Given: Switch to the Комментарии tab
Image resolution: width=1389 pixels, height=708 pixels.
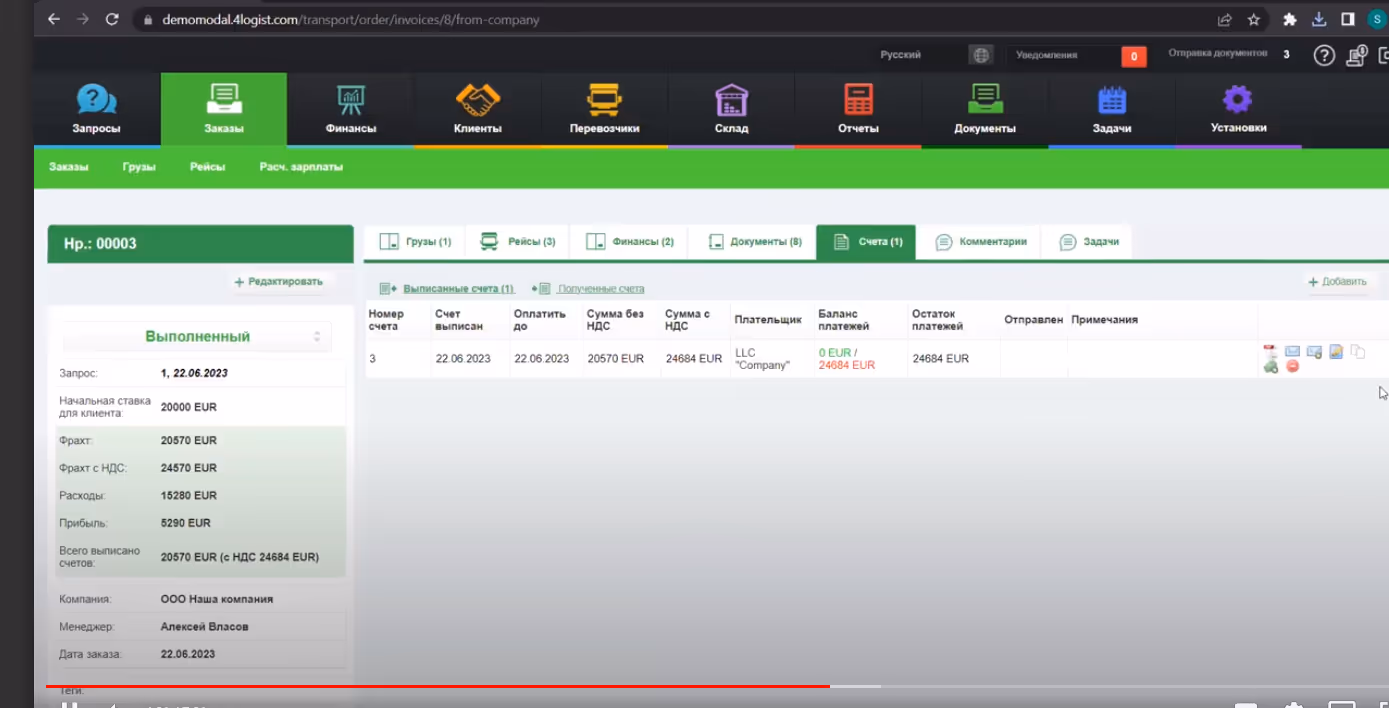Looking at the screenshot, I should tap(980, 242).
